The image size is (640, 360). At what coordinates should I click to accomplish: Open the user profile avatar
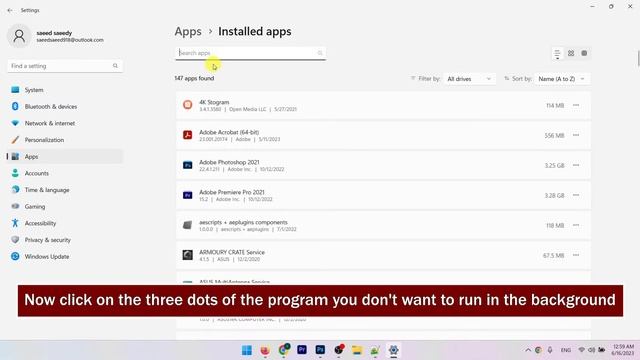coord(19,36)
